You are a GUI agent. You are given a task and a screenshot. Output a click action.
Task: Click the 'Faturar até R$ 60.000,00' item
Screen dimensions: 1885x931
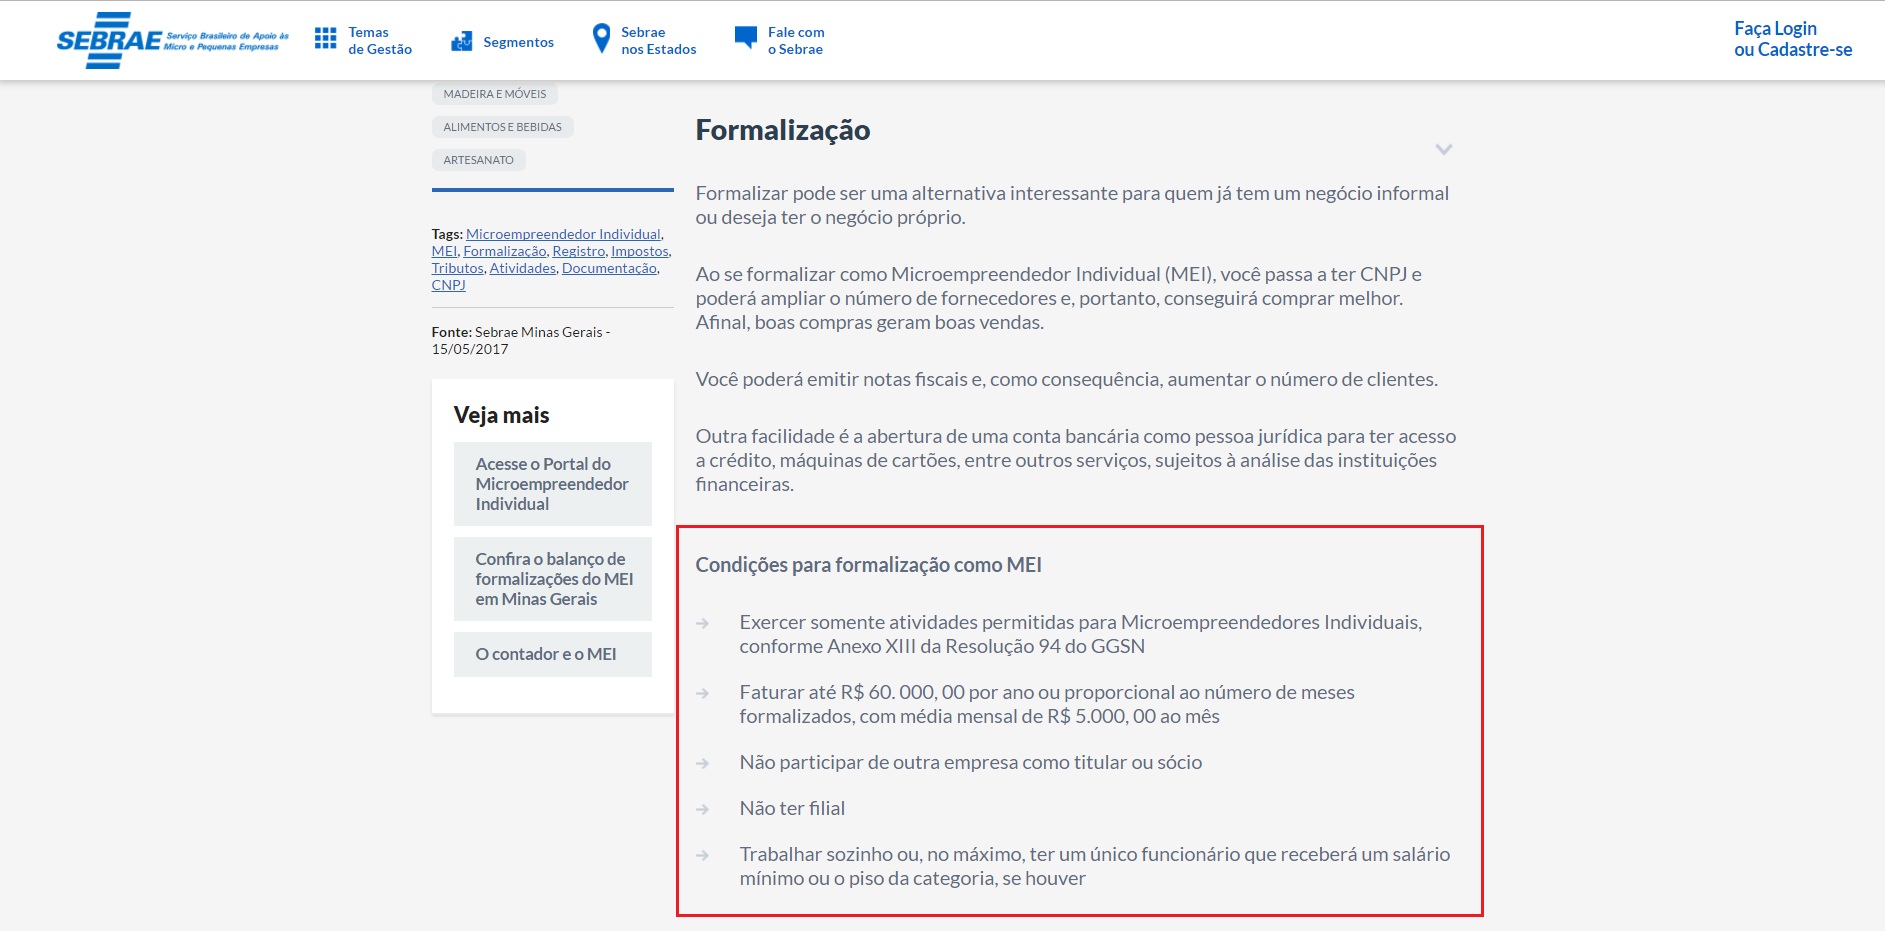1047,704
